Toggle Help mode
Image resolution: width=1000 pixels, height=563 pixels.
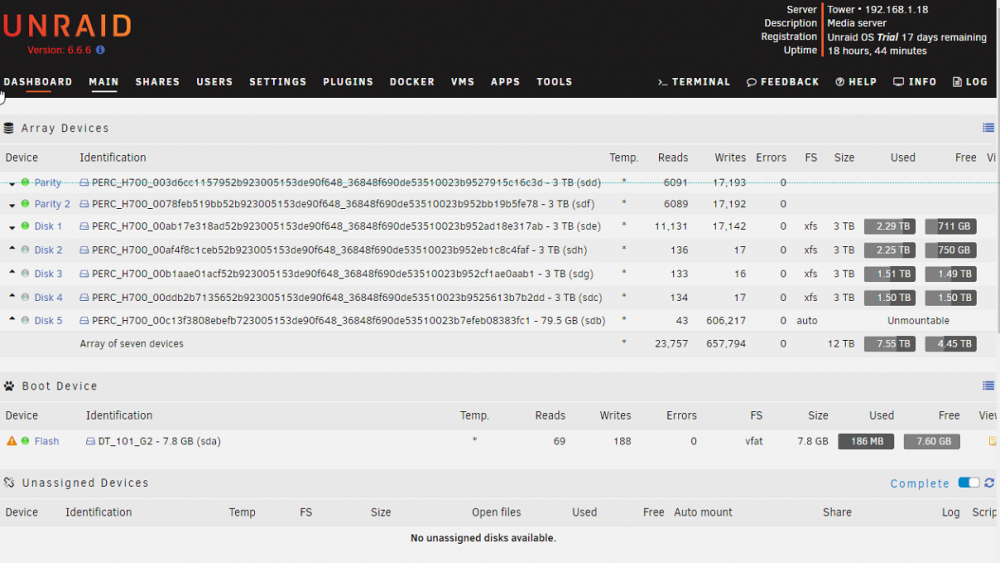click(x=856, y=82)
